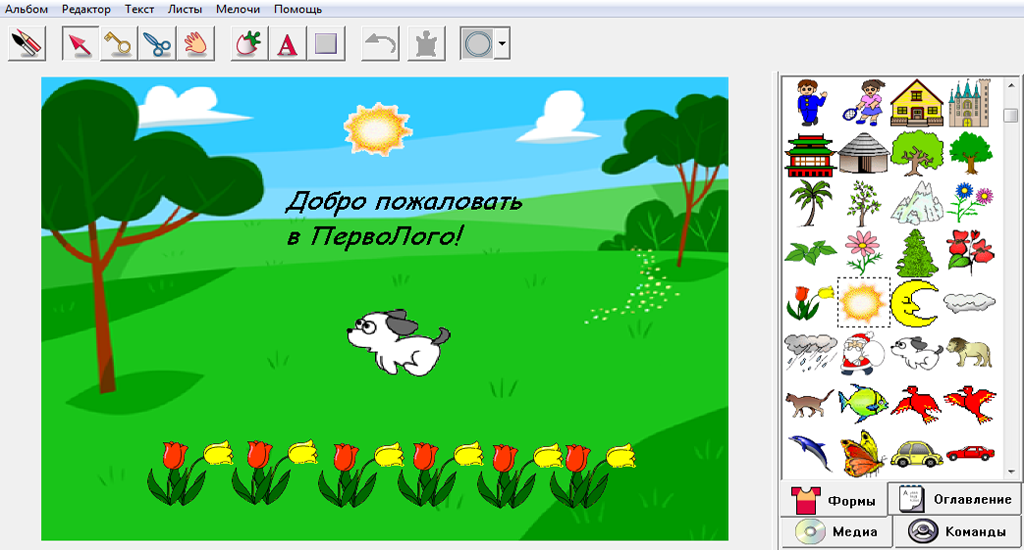
Task: Pick the Santa Claus shape
Action: click(861, 353)
